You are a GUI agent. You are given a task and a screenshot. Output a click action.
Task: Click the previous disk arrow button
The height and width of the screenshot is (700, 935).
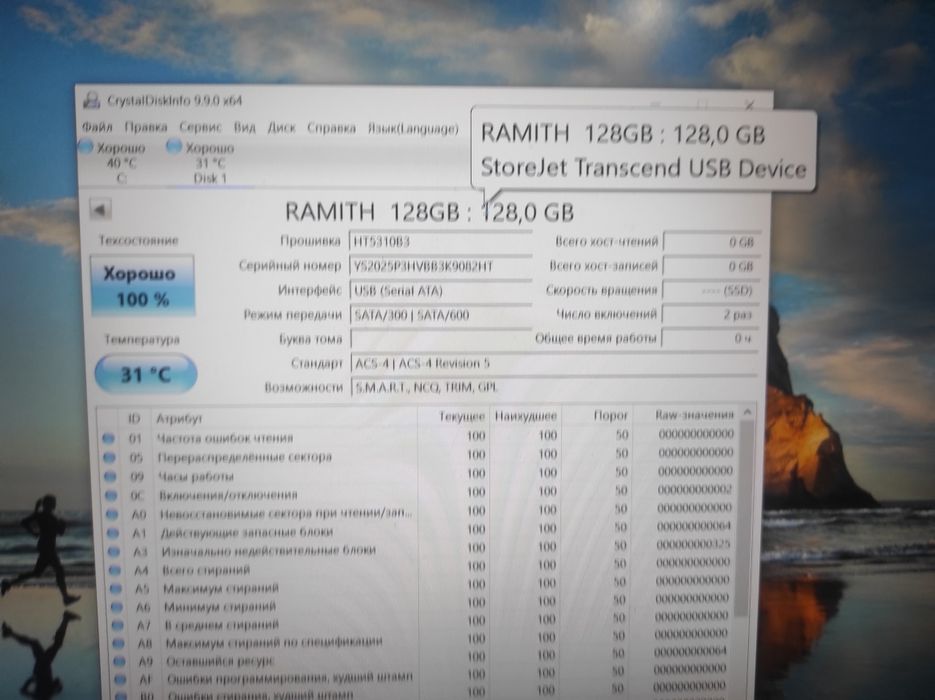(x=100, y=209)
